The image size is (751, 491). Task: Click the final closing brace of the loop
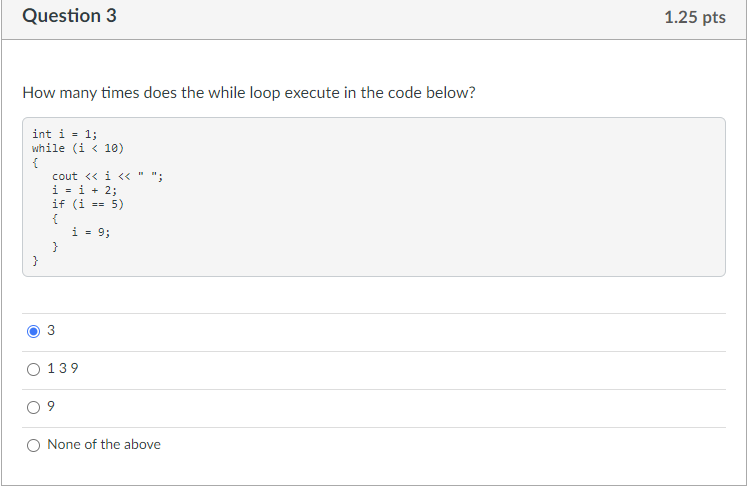35,261
